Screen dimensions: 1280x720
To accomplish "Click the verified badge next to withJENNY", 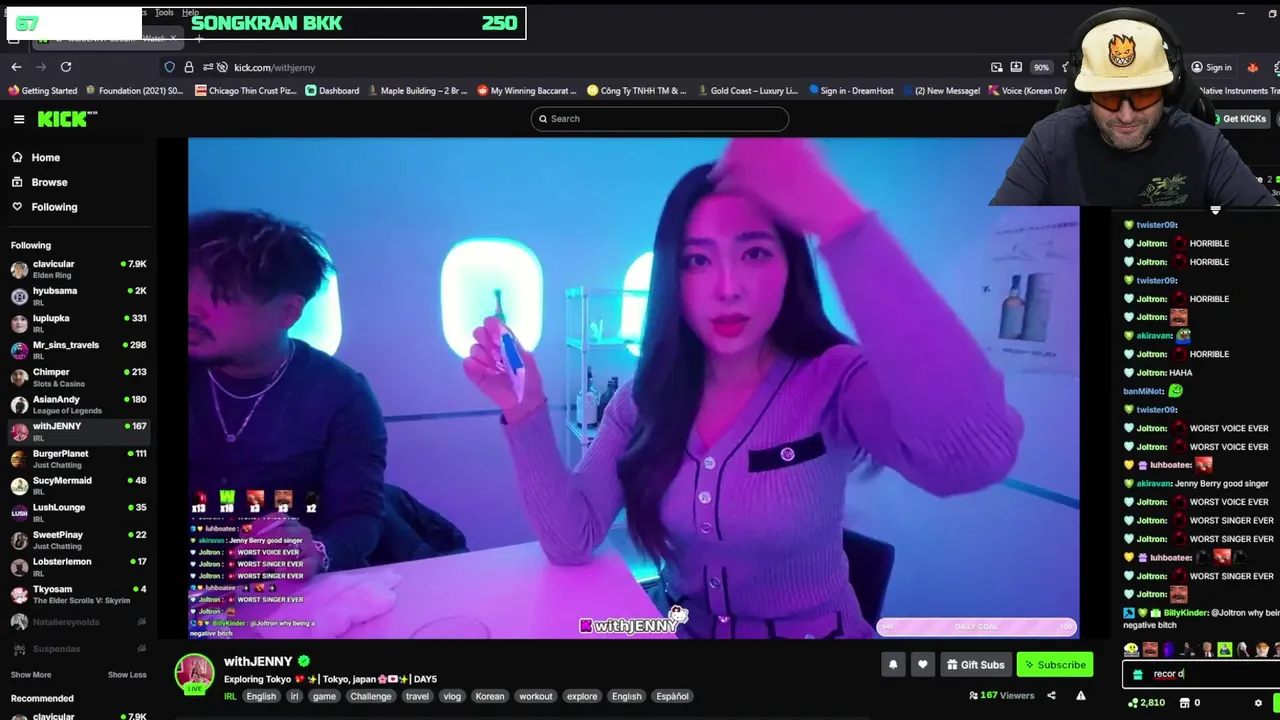I will coord(304,661).
